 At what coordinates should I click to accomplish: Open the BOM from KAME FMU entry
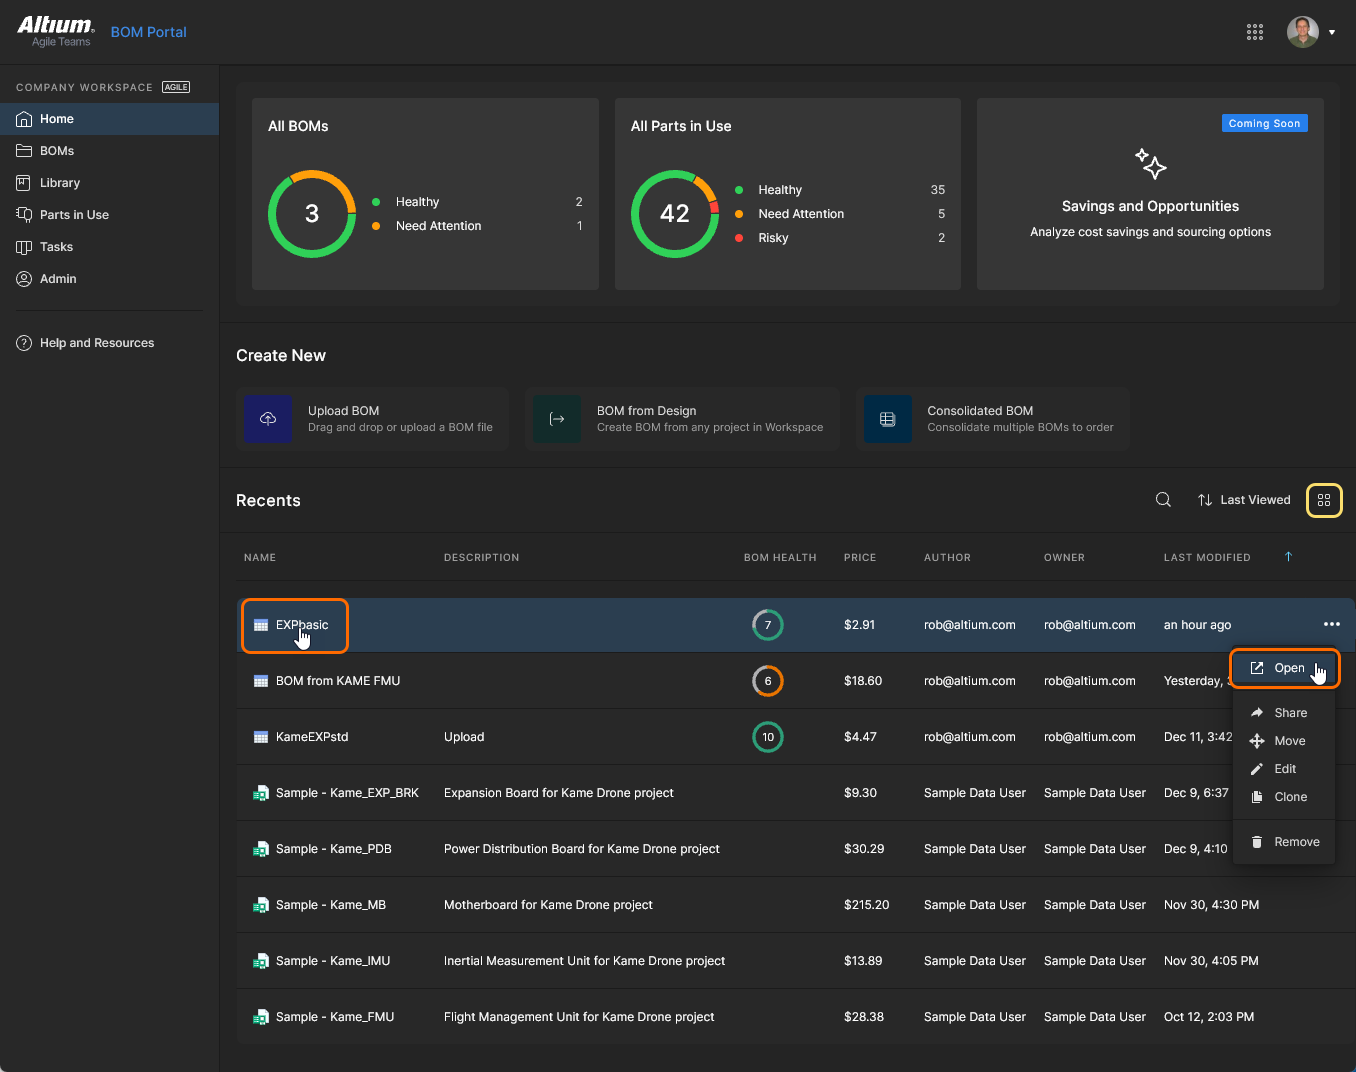coord(338,681)
